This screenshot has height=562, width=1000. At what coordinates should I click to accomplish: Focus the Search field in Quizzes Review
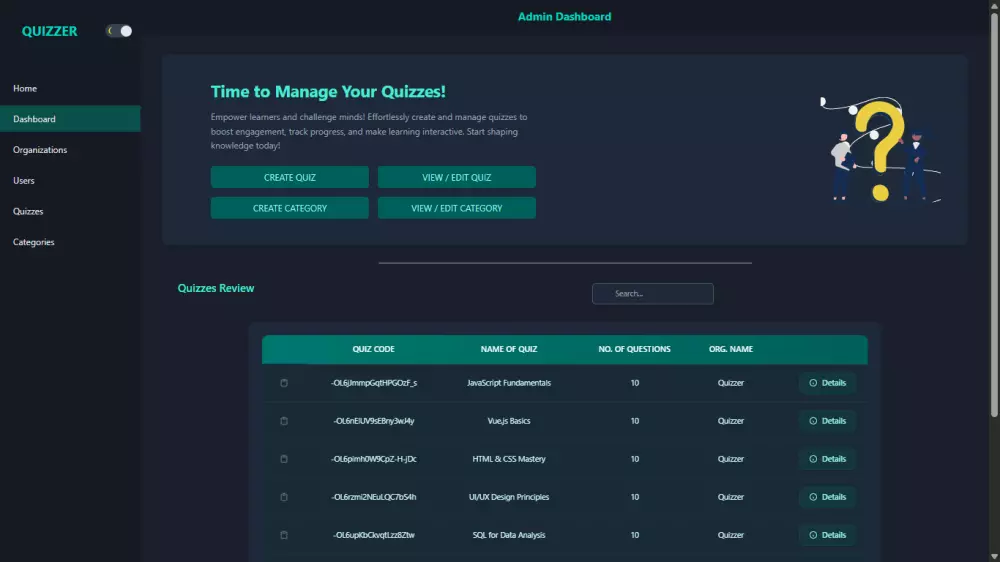click(x=652, y=293)
